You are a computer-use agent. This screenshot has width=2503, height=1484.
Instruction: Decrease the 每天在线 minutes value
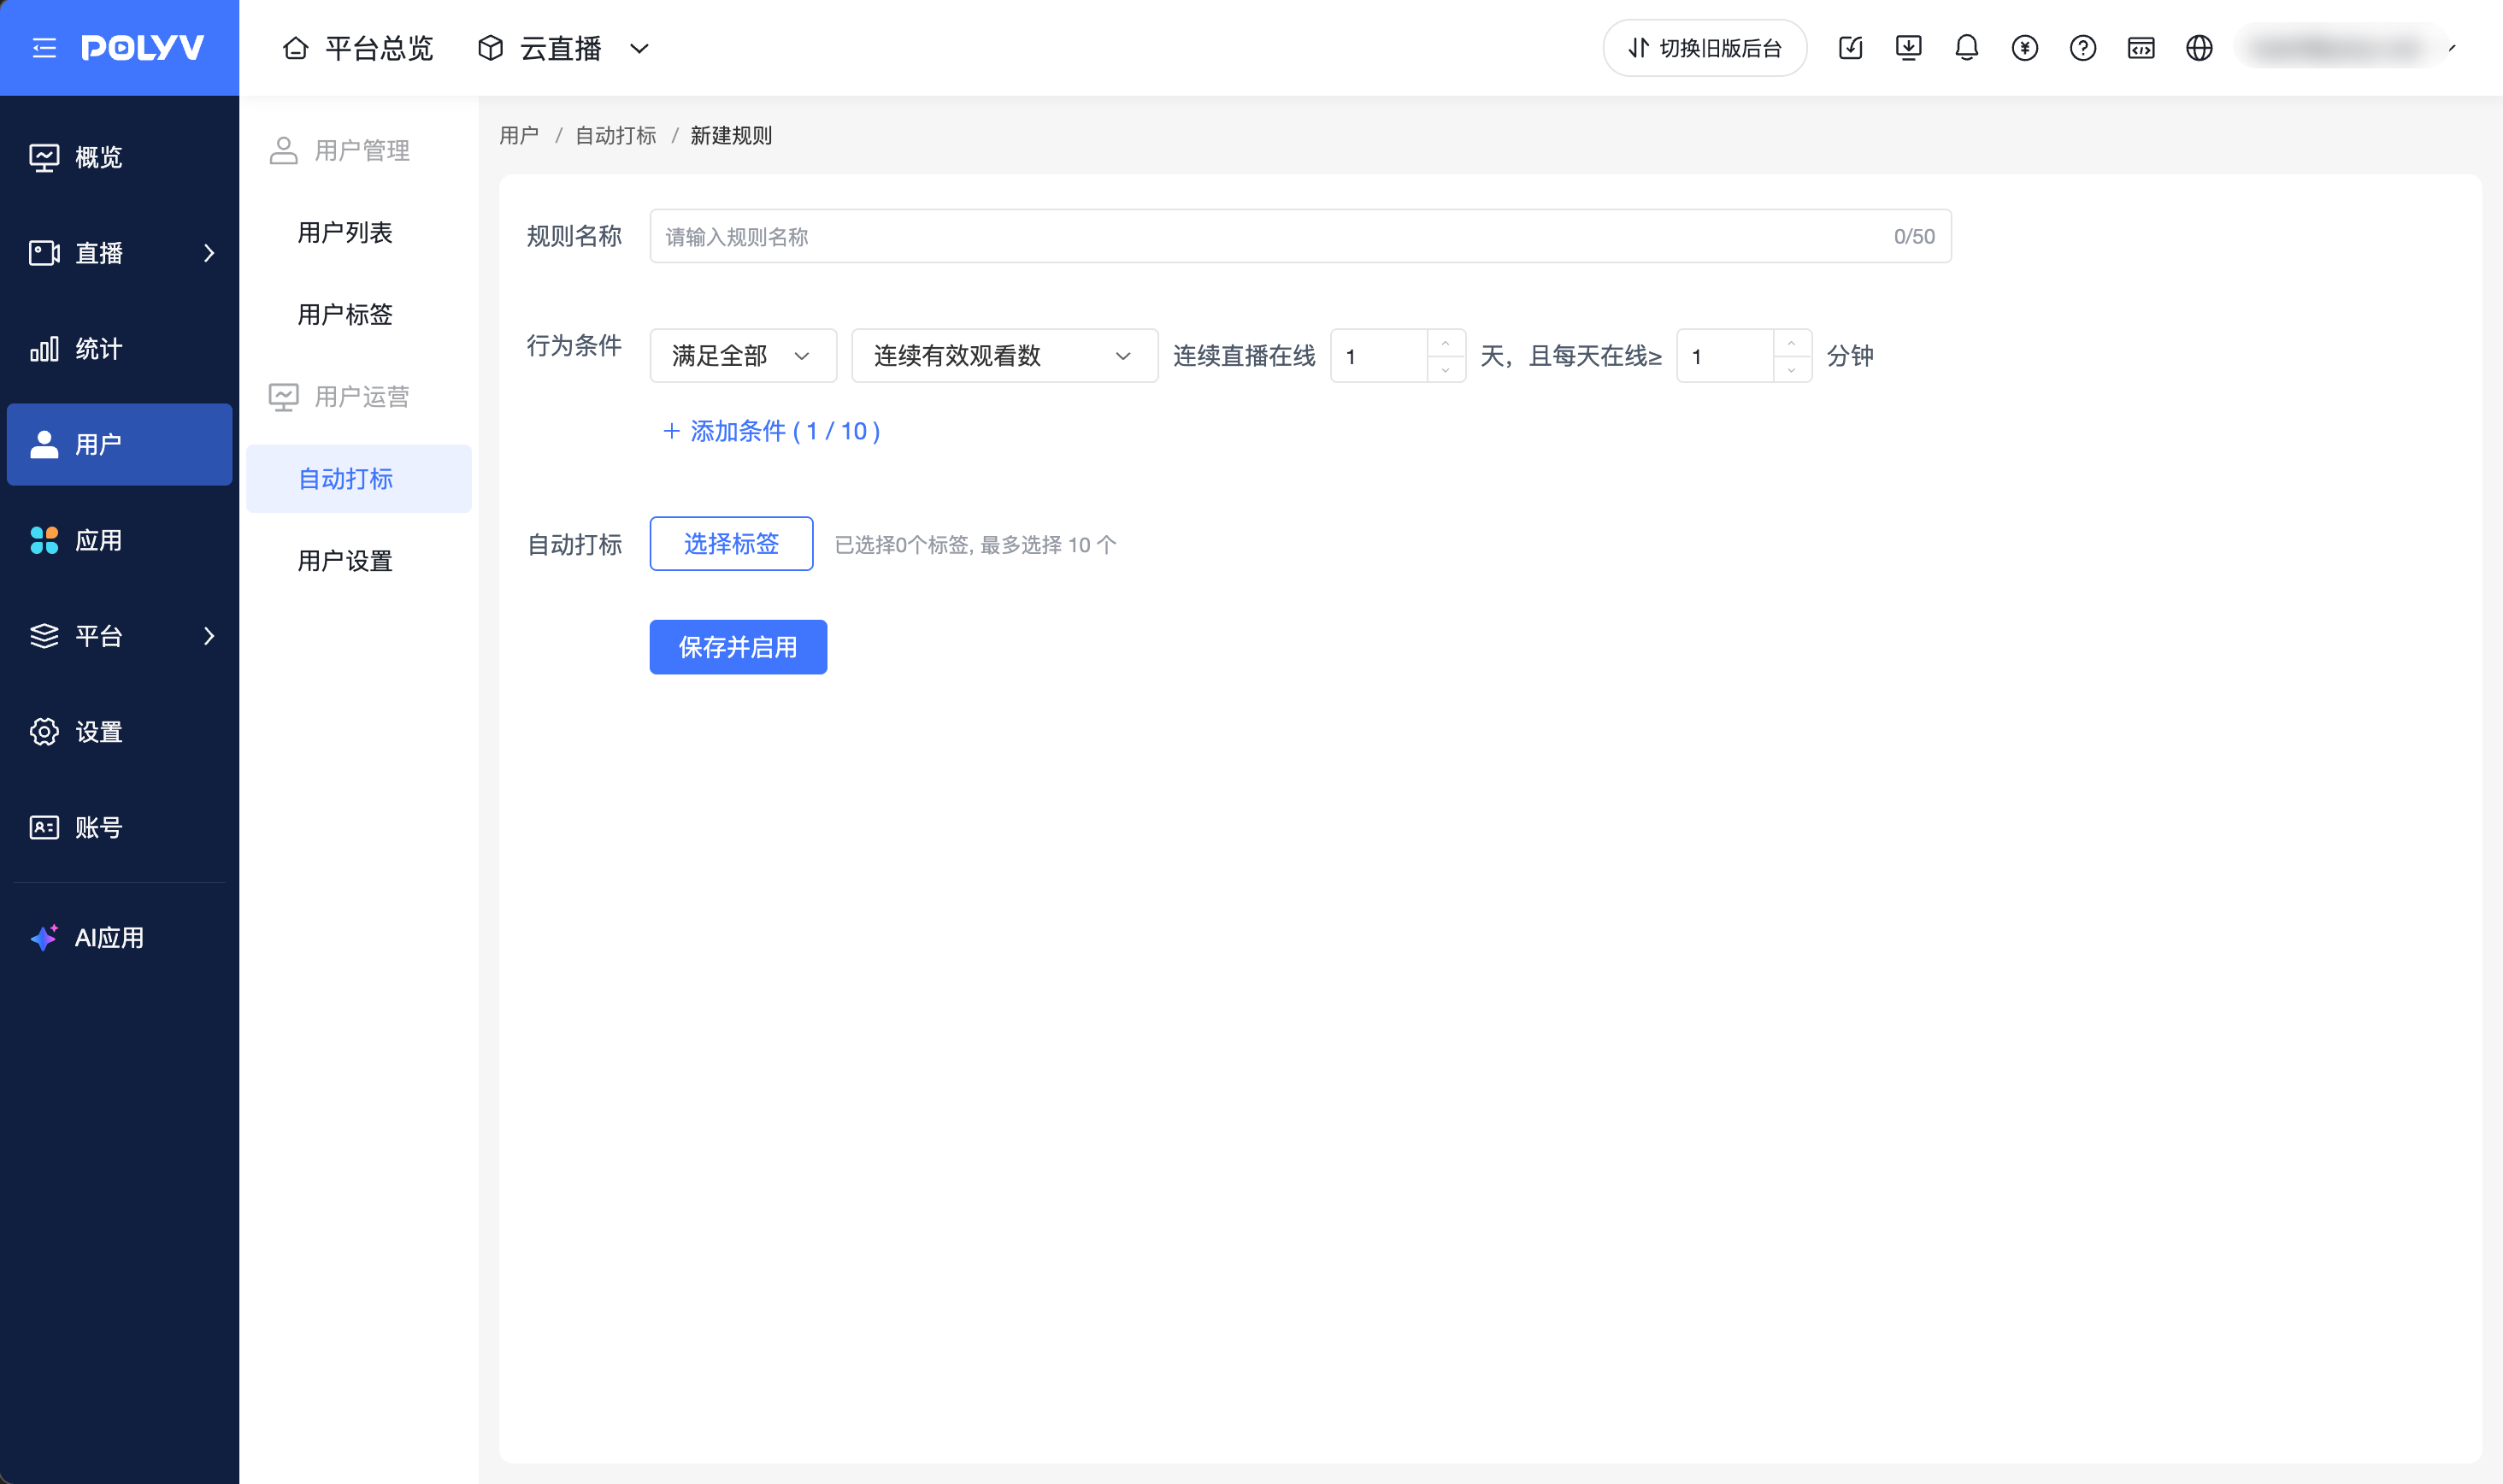coord(1791,369)
